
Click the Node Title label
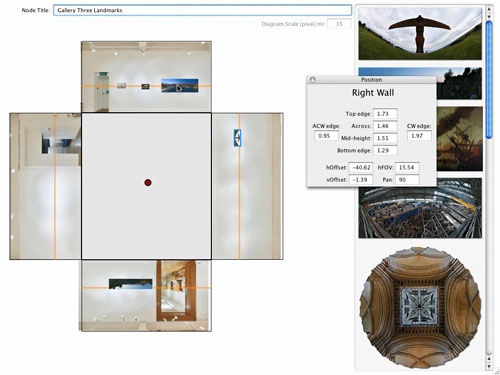pyautogui.click(x=35, y=10)
